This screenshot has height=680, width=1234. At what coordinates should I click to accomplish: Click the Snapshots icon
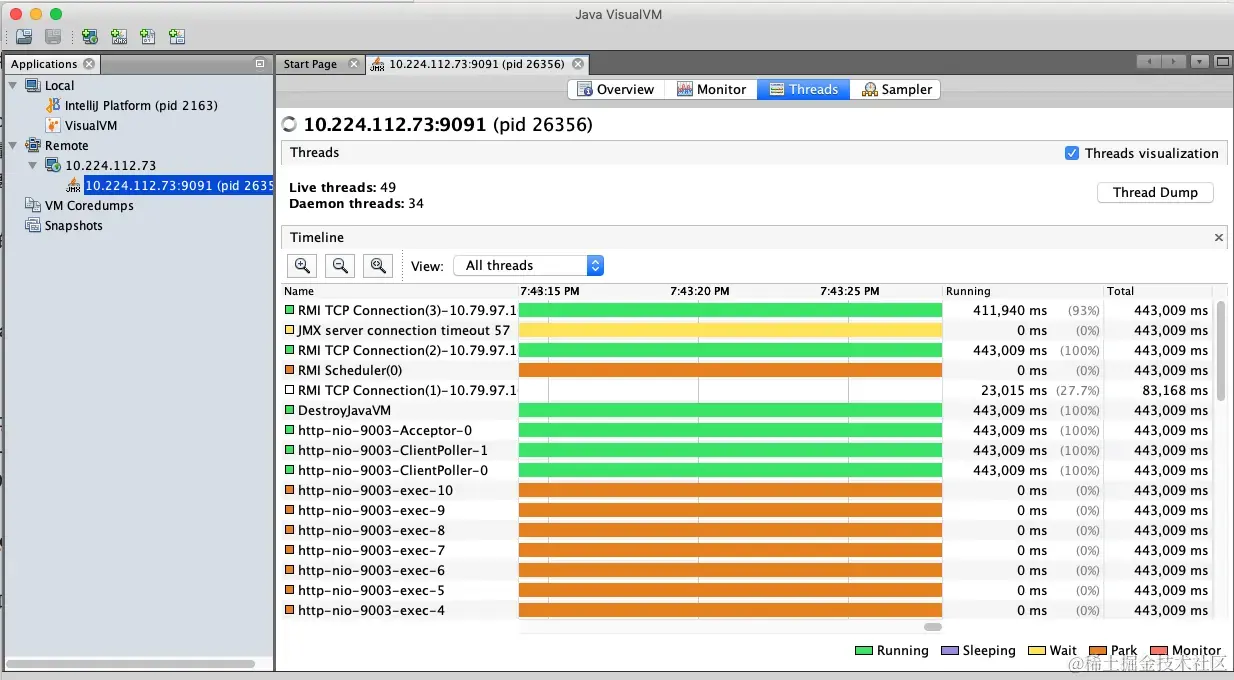[33, 225]
